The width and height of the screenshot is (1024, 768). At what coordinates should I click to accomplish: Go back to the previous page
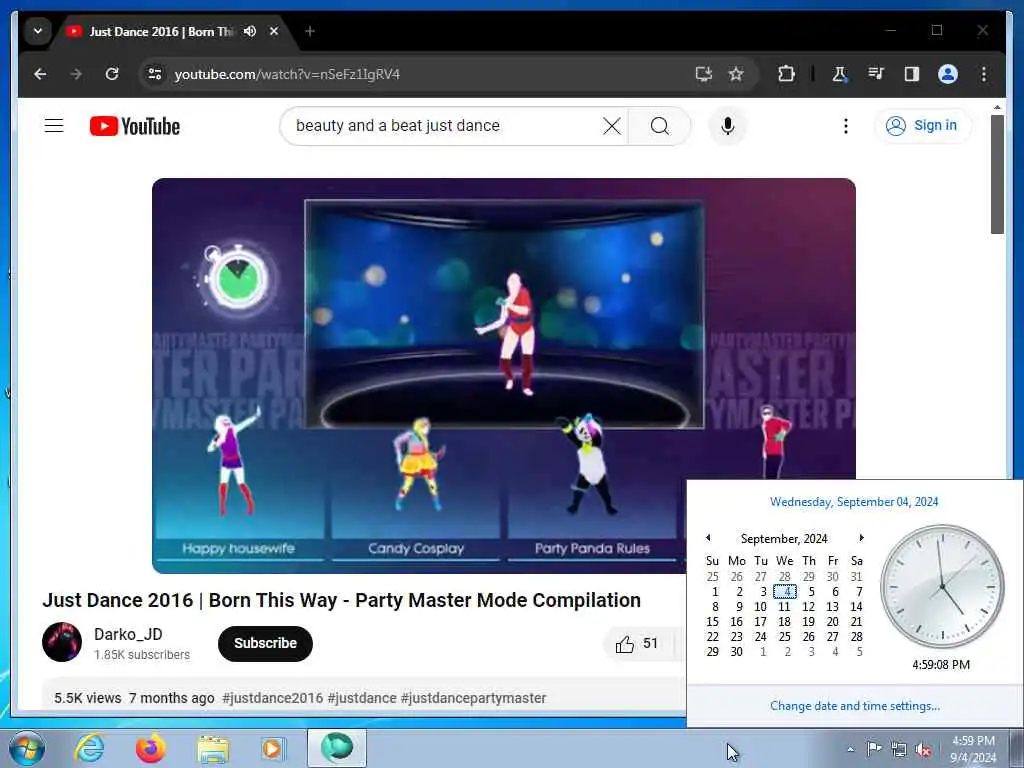coord(40,74)
